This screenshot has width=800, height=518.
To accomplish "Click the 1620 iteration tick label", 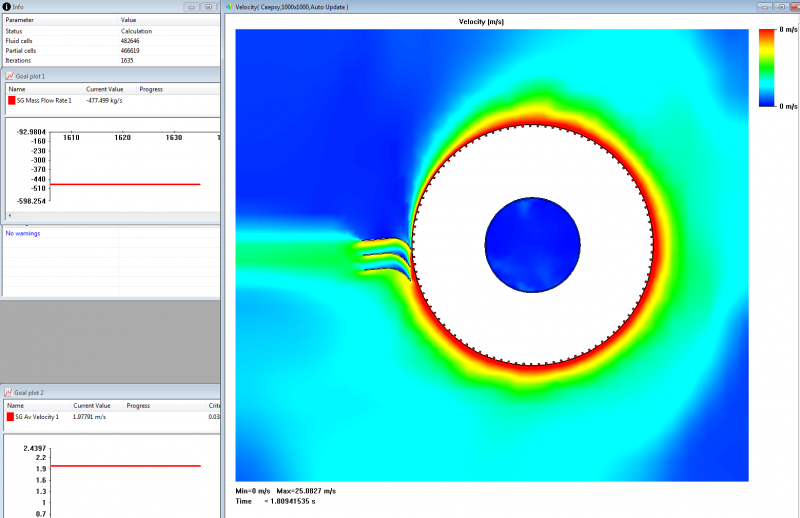I will [122, 137].
